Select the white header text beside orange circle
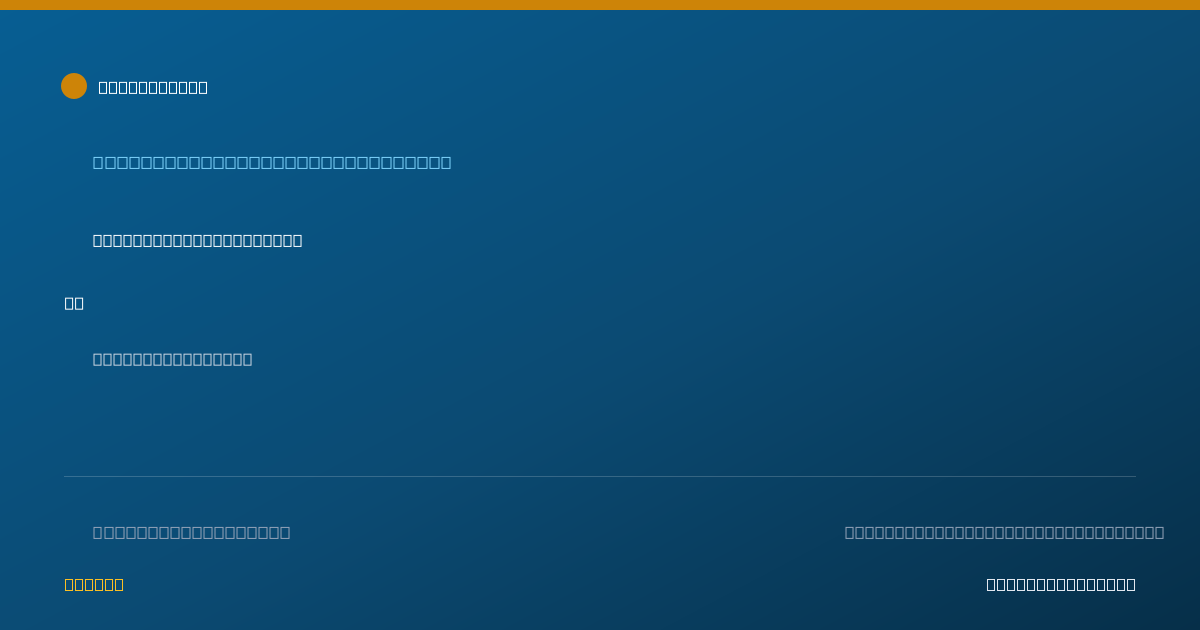 [x=153, y=87]
